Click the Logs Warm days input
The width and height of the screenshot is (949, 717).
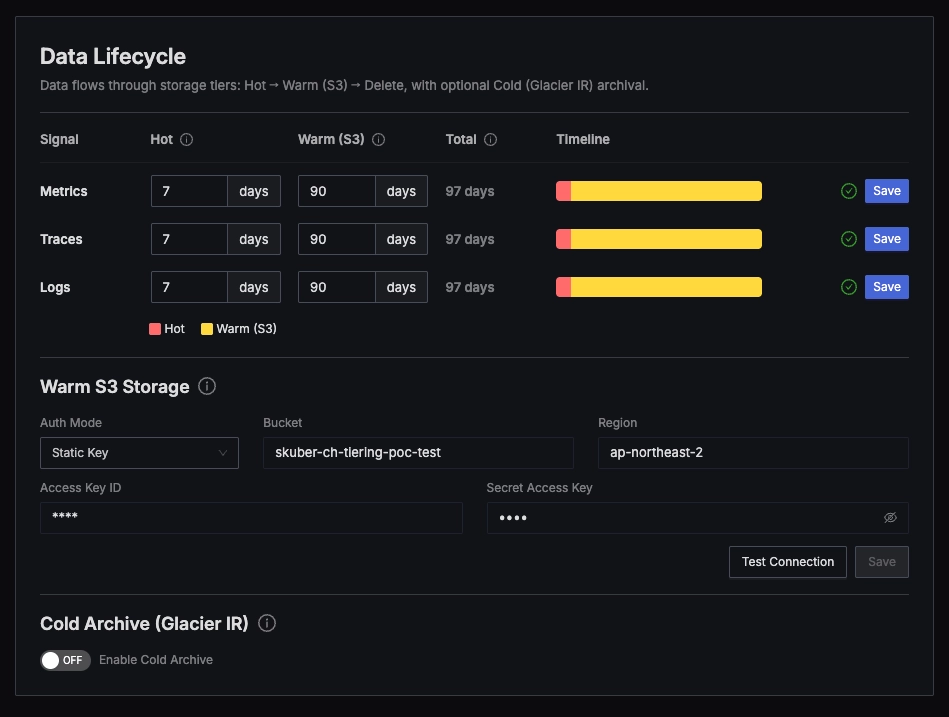click(337, 287)
